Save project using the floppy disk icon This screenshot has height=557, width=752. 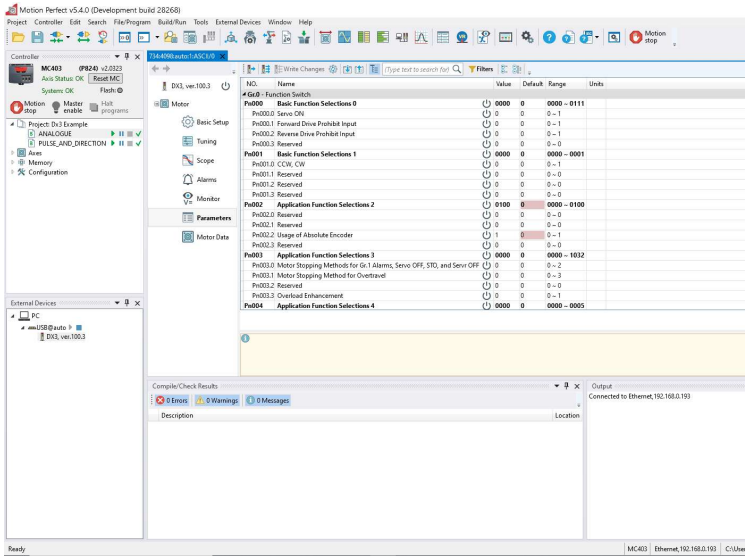coord(37,37)
